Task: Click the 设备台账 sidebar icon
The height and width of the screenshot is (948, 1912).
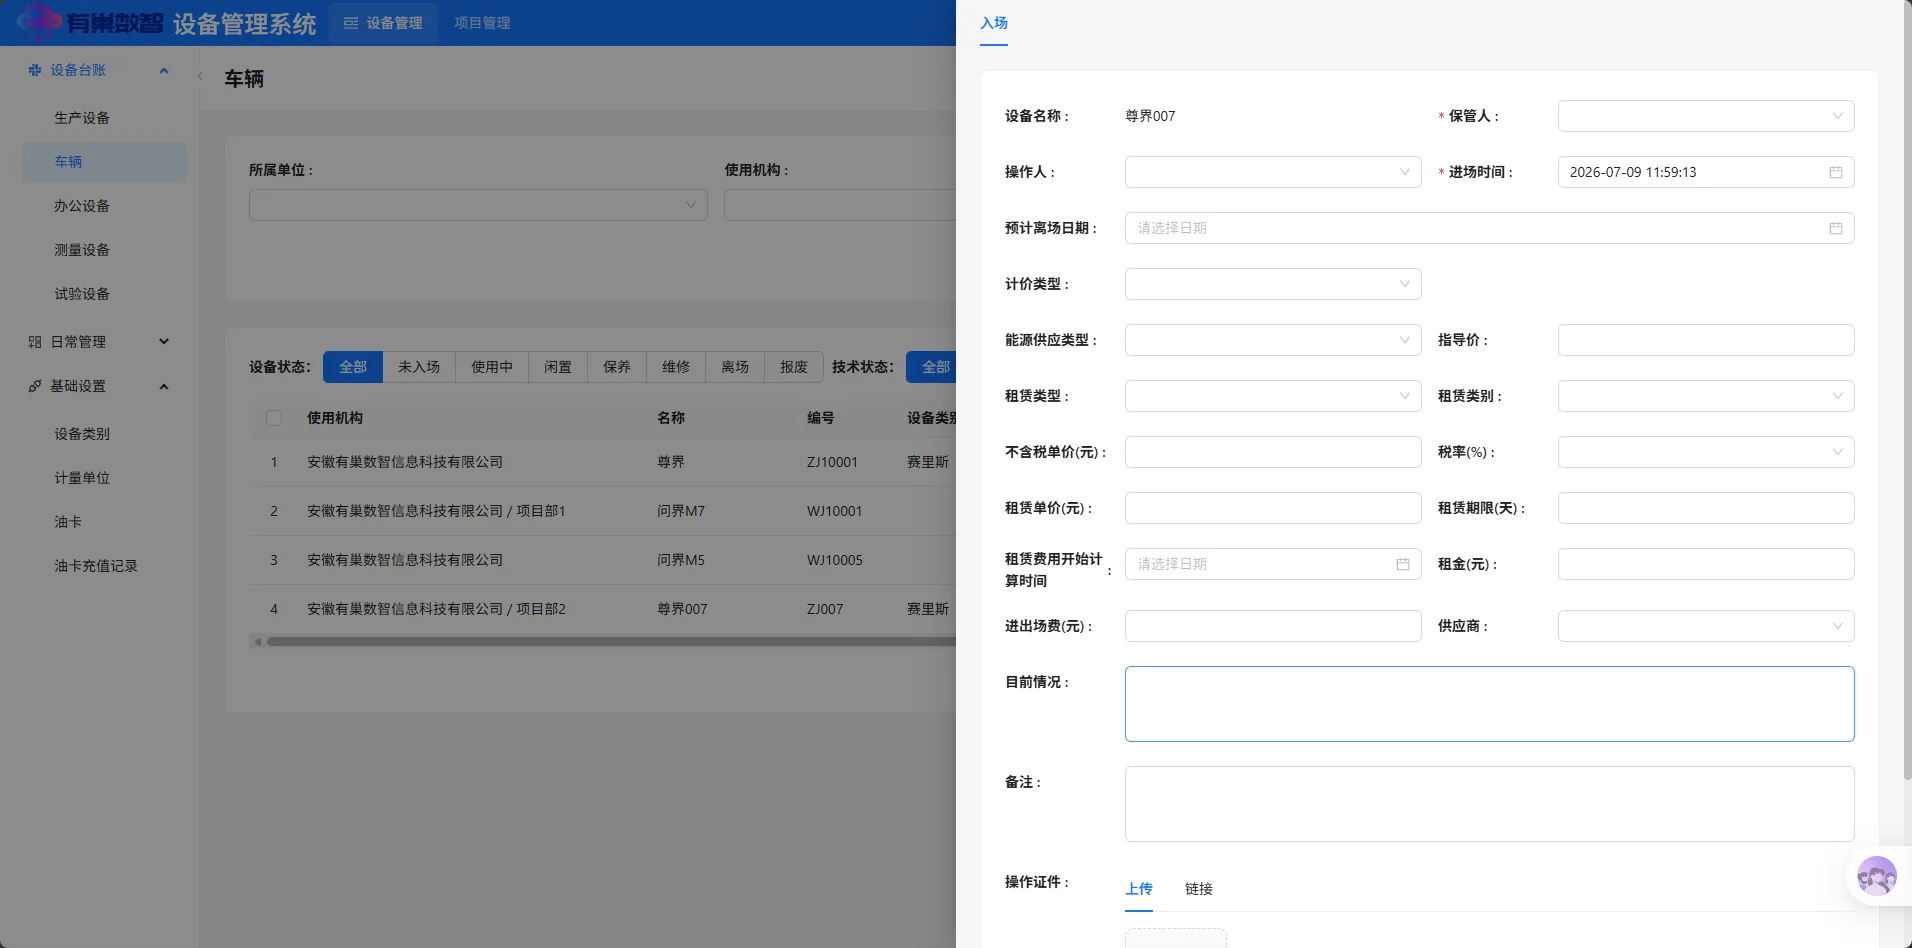Action: (35, 70)
